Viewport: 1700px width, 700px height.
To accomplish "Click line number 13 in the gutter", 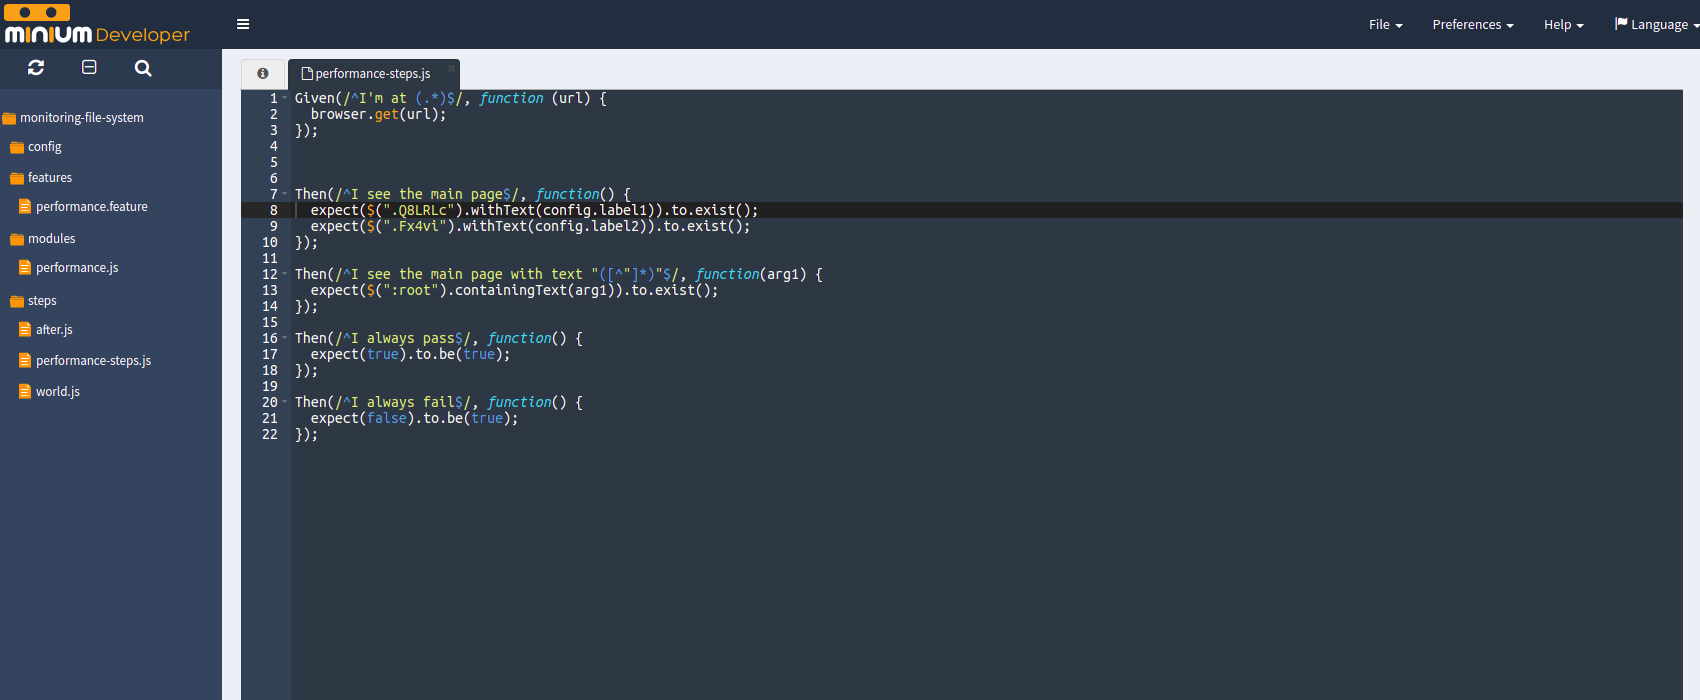I will coord(270,290).
